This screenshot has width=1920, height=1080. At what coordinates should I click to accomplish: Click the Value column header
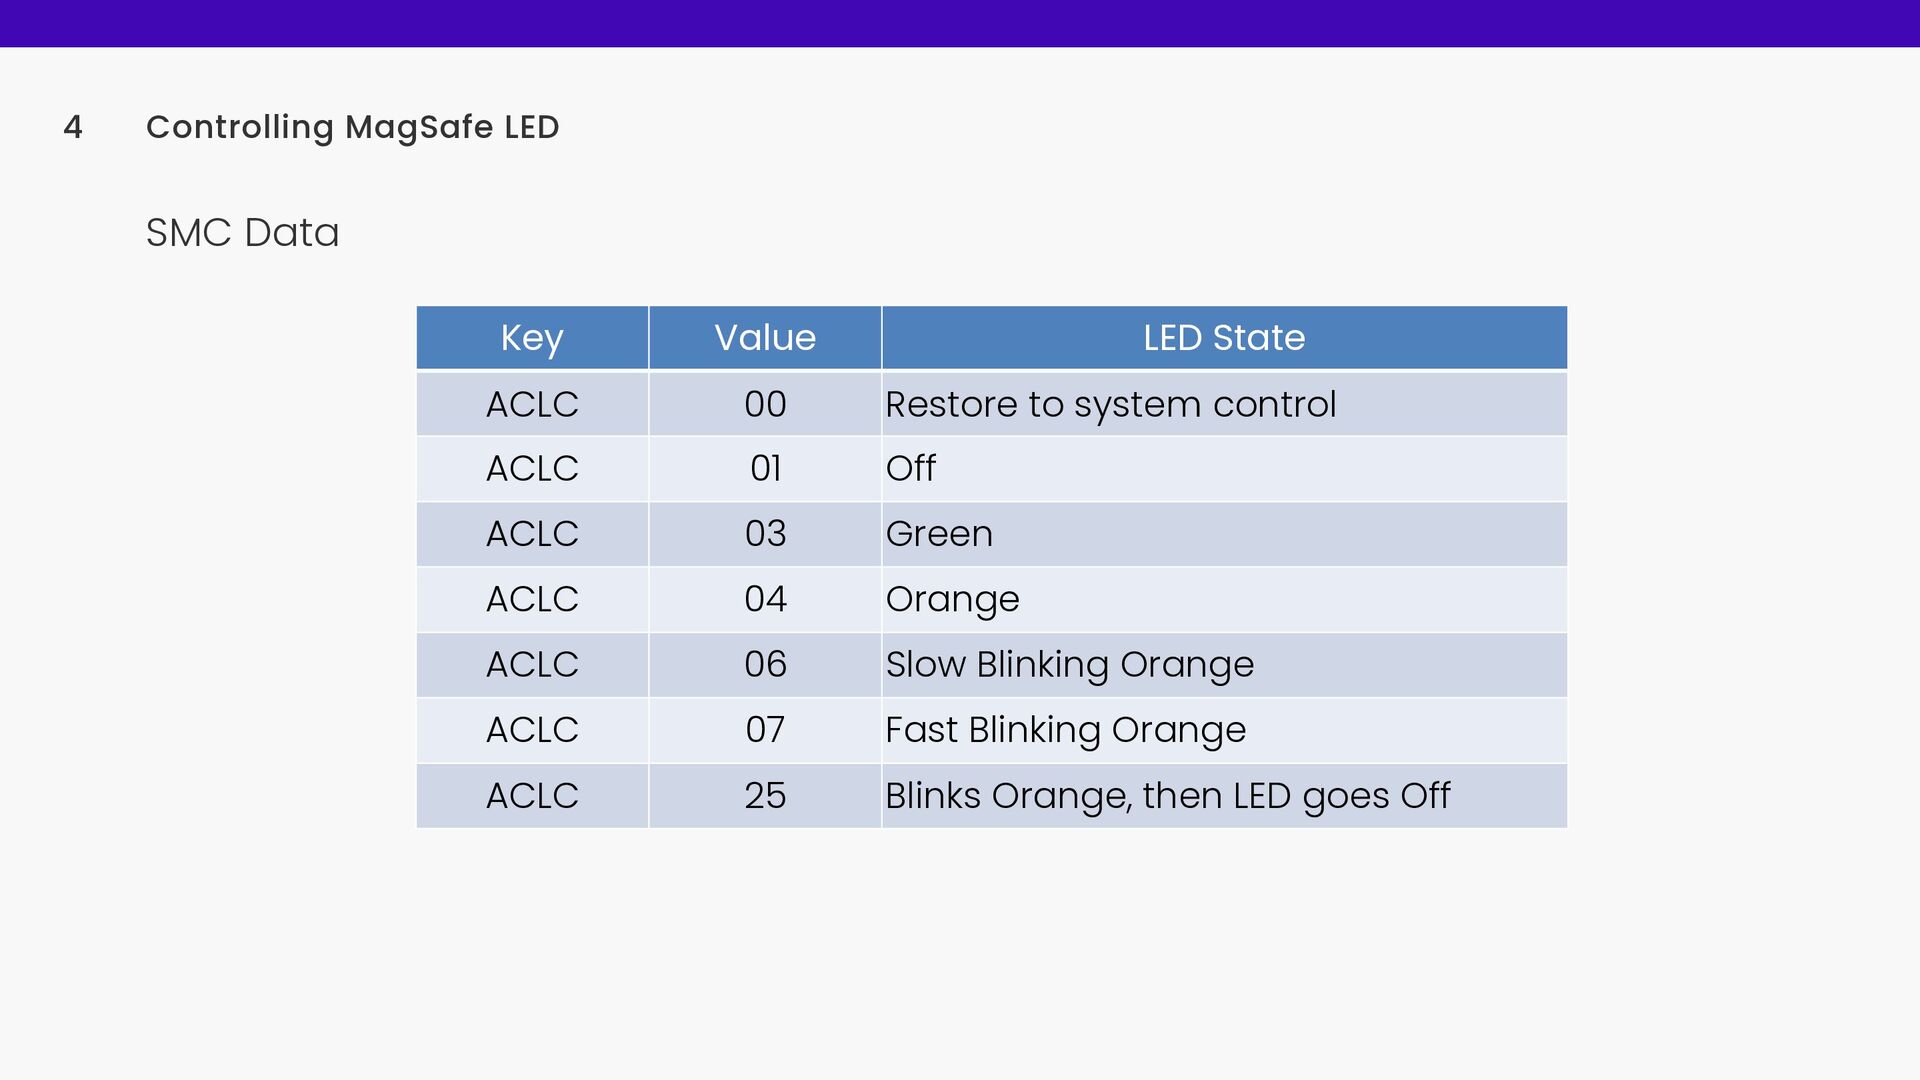[x=765, y=338]
